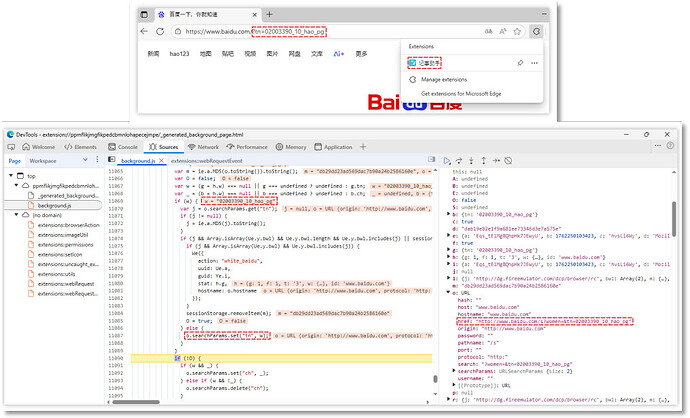Open more options for 记事助手 extension
690x418 pixels.
tap(535, 62)
